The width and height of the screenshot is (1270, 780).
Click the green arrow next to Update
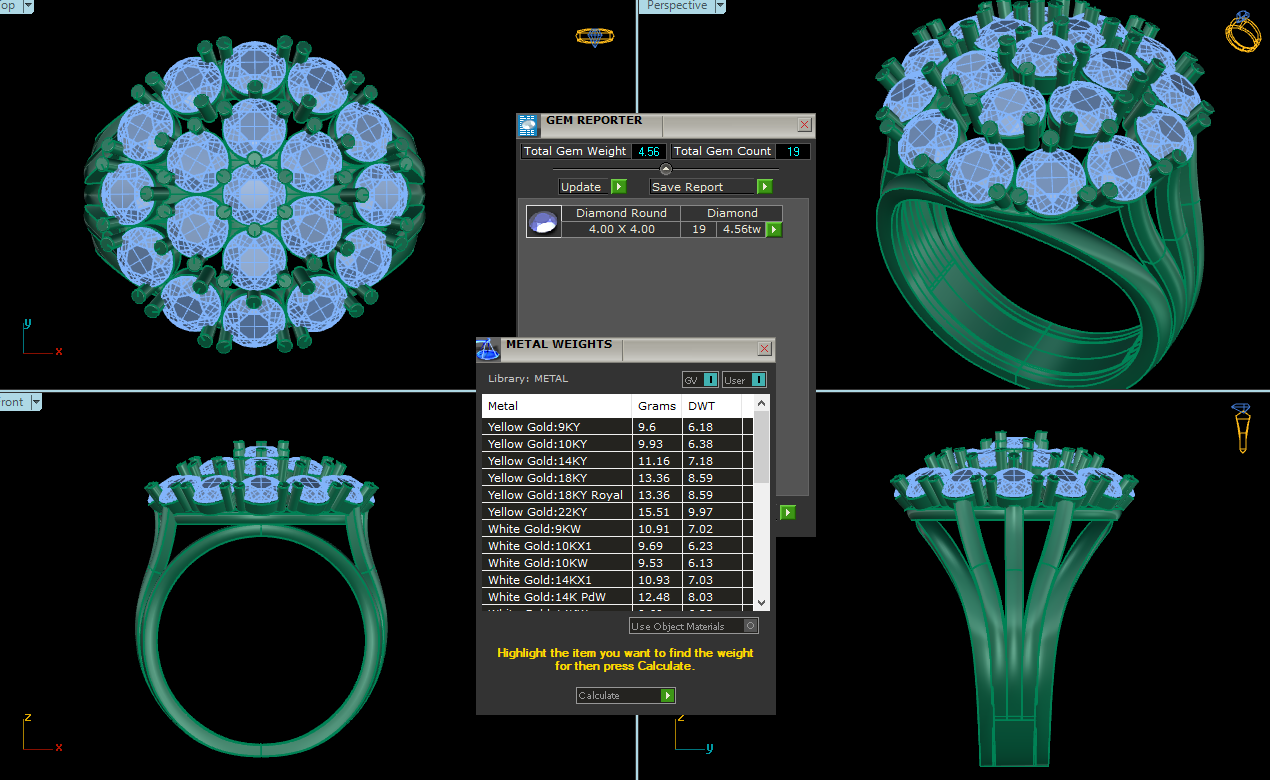(618, 187)
